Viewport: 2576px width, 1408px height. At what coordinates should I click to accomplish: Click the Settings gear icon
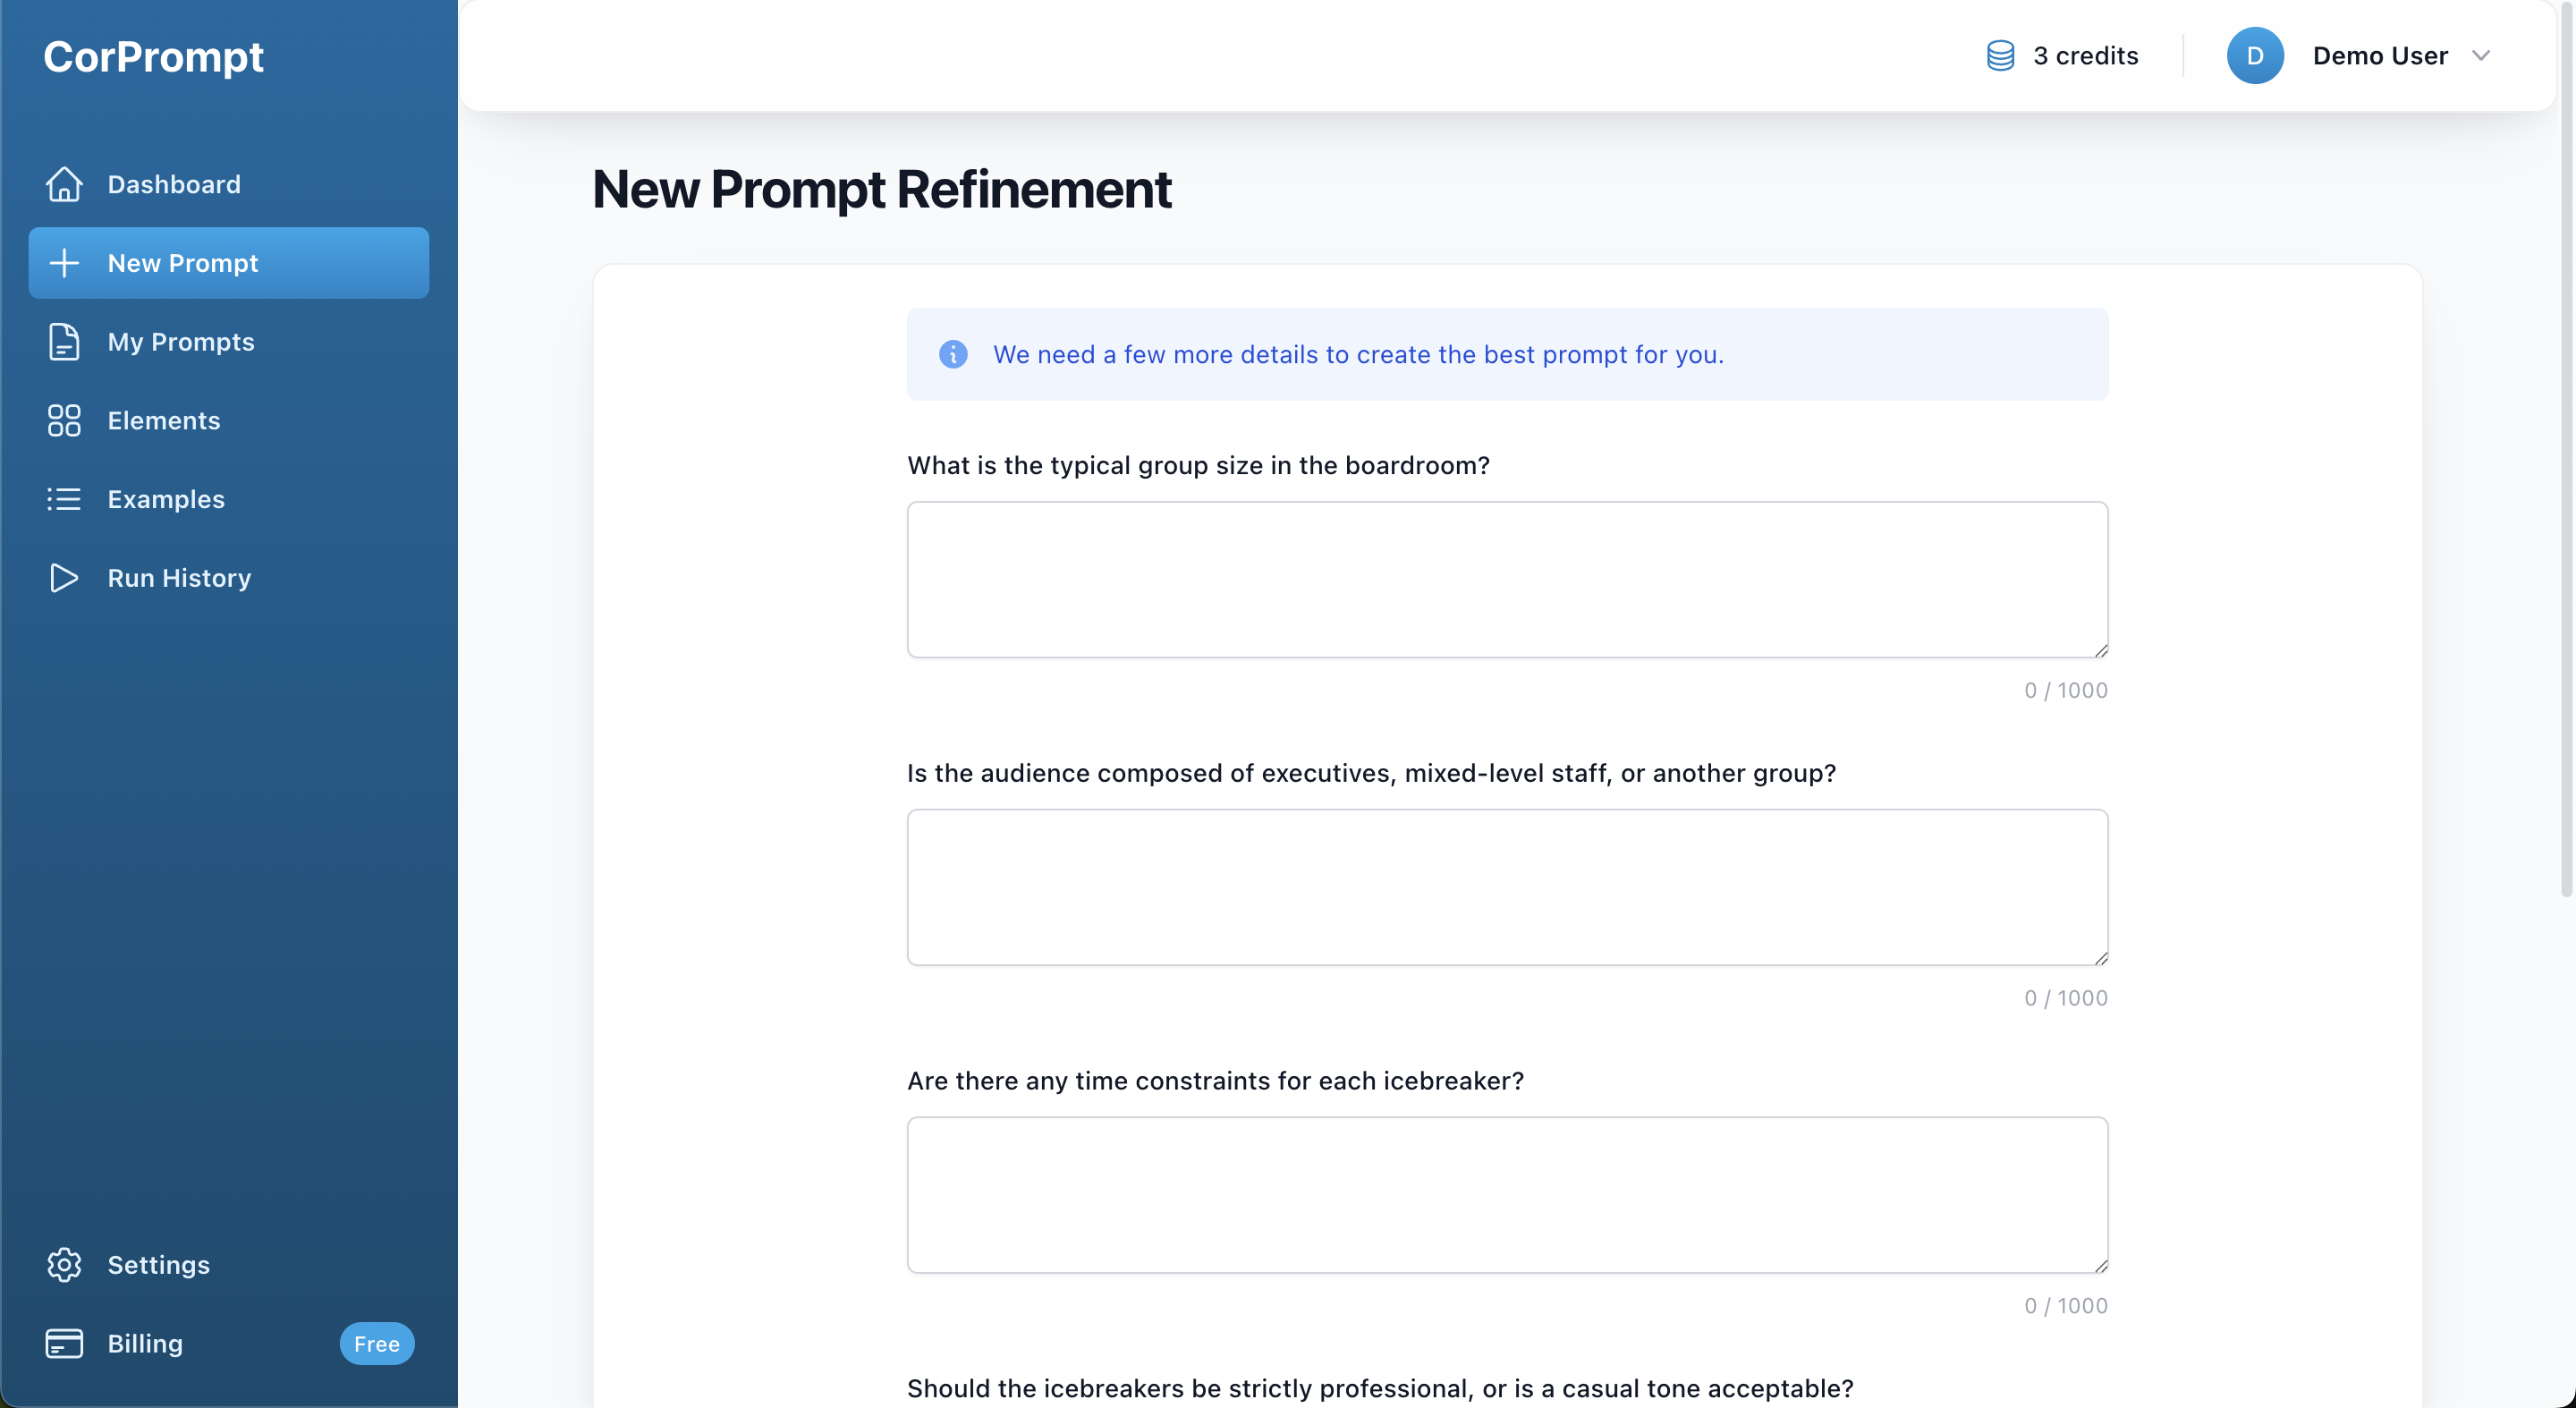64,1264
